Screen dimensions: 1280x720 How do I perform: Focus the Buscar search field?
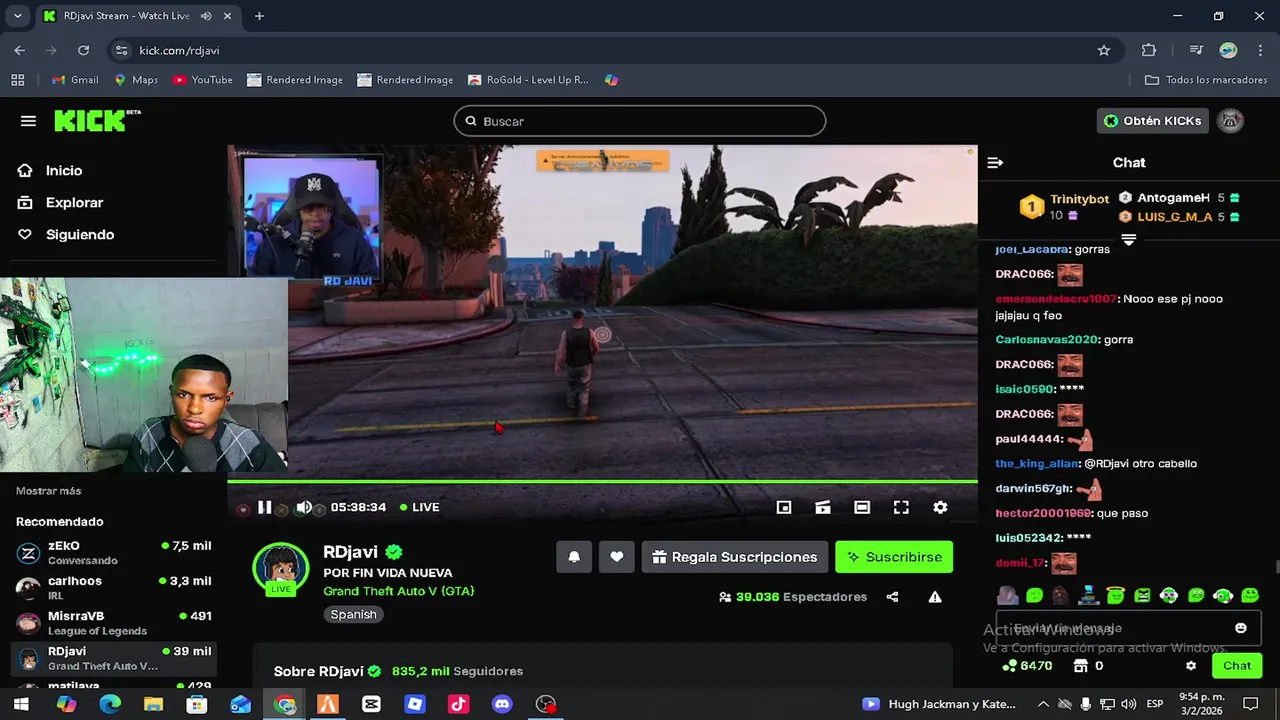[x=640, y=121]
